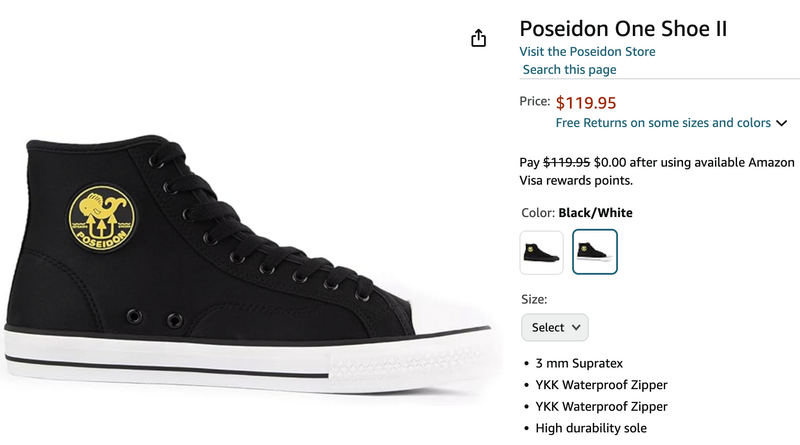The height and width of the screenshot is (445, 800).
Task: Click Free Returns on some sizes link
Action: [663, 123]
